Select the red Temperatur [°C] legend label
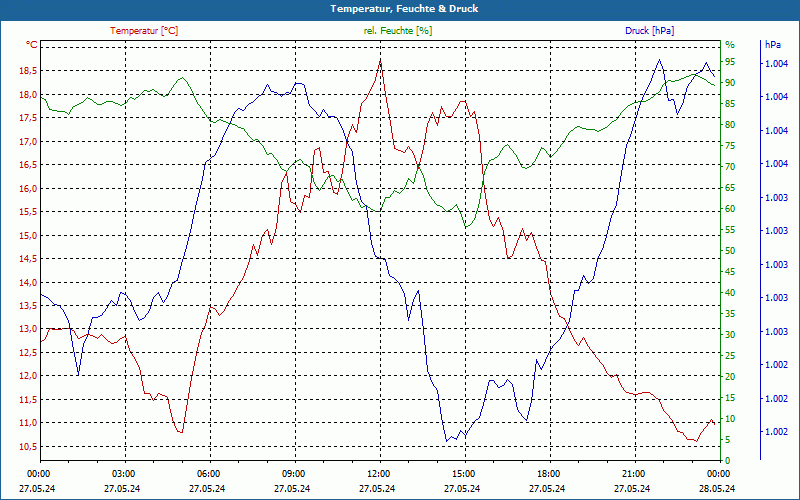 coord(144,31)
